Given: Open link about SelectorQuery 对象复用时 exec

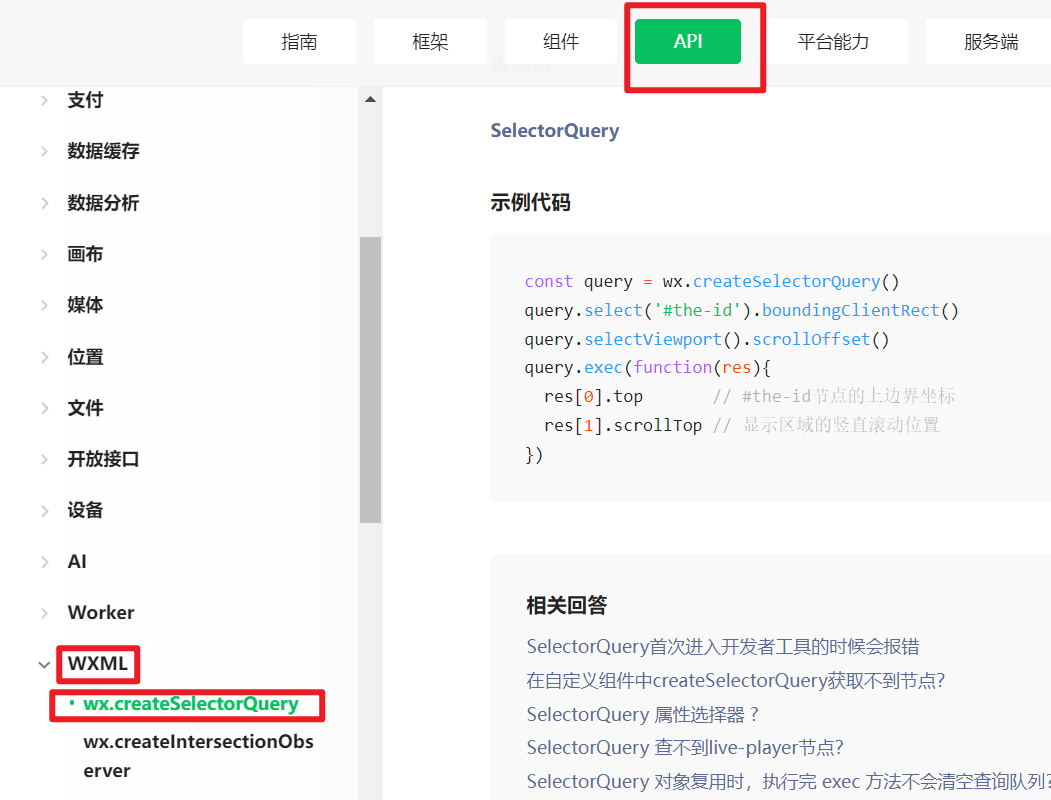Looking at the screenshot, I should (788, 782).
